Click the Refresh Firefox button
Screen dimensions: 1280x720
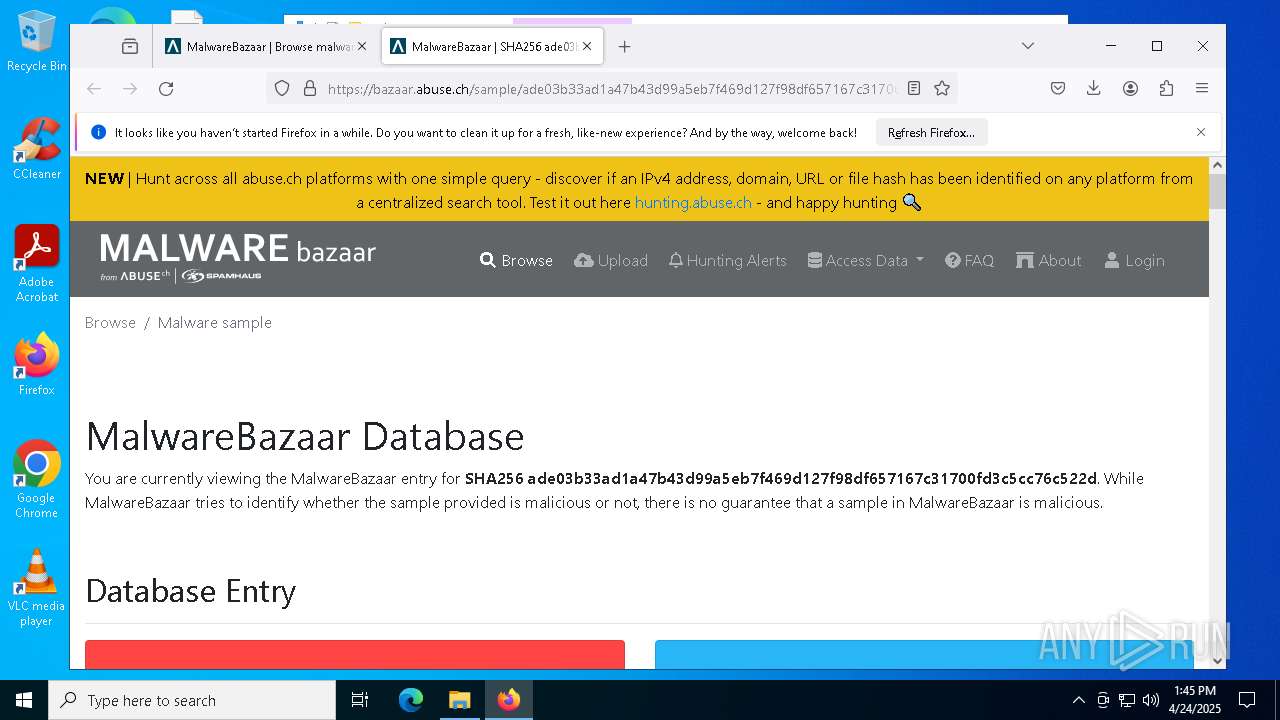tap(931, 132)
